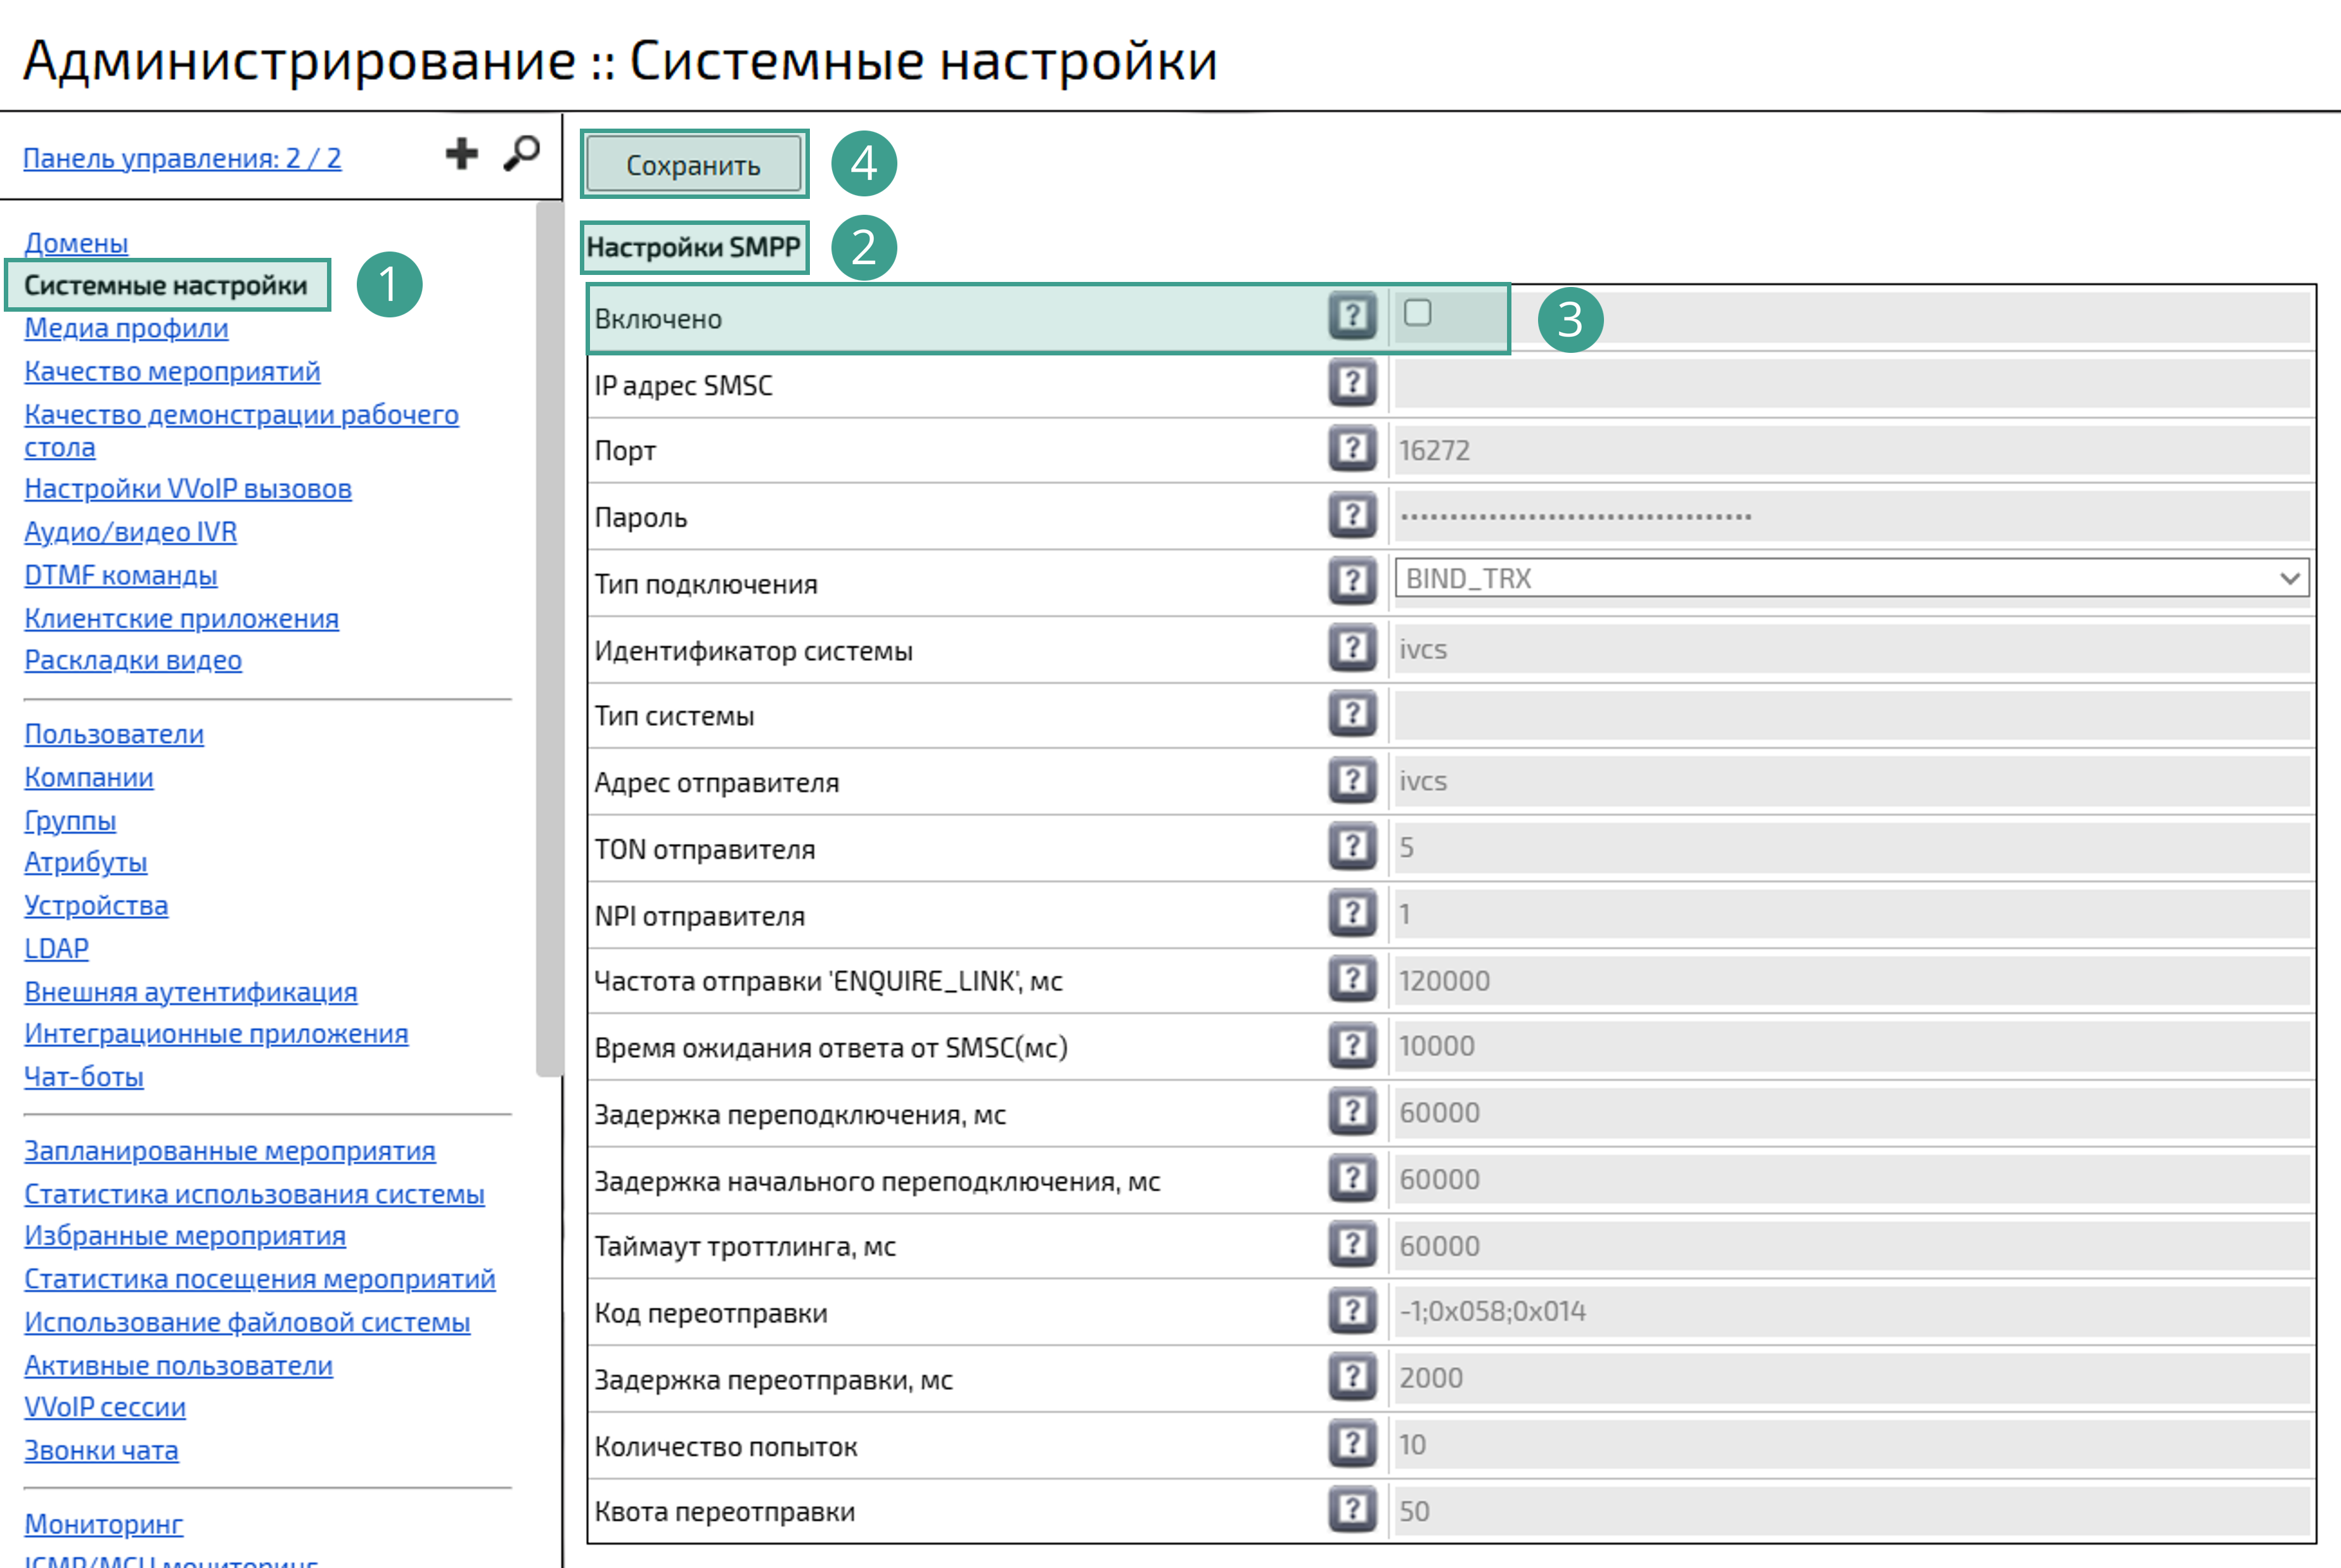Click the plus icon in control panel header

pos(461,154)
